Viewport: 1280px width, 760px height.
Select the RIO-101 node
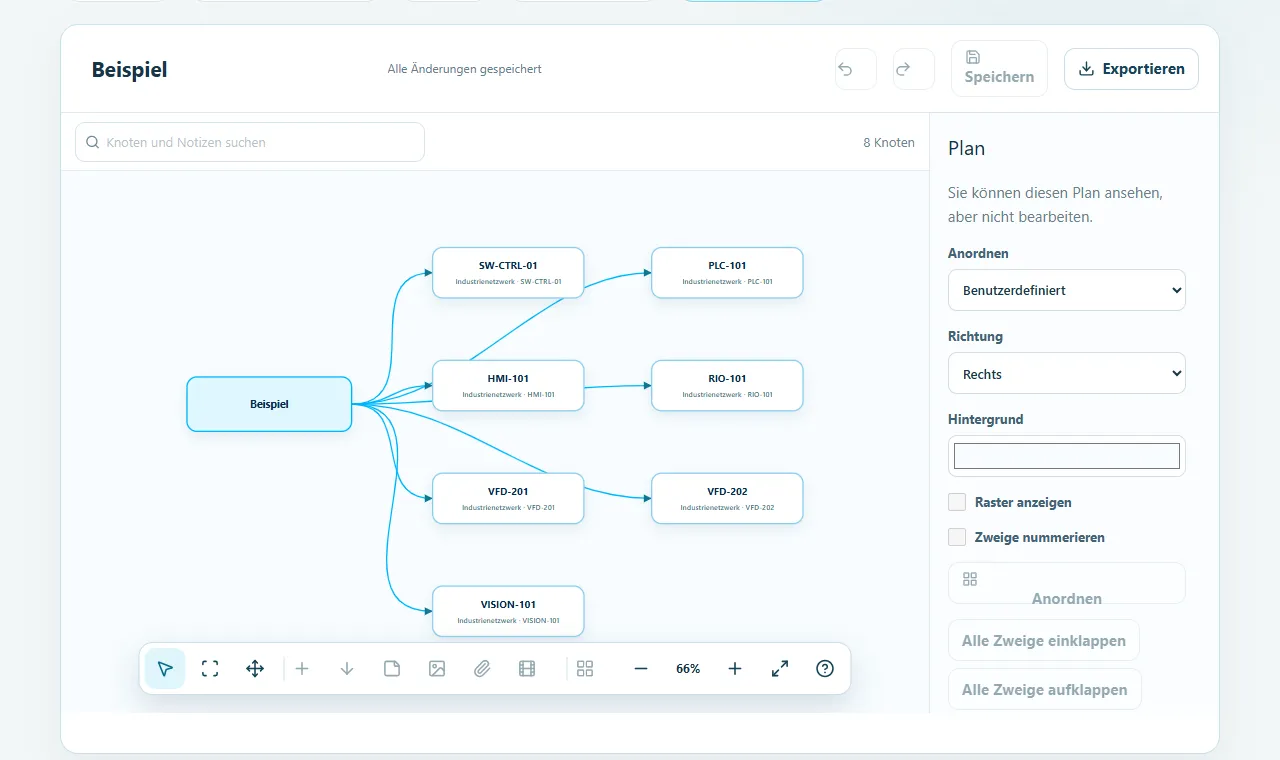tap(727, 386)
